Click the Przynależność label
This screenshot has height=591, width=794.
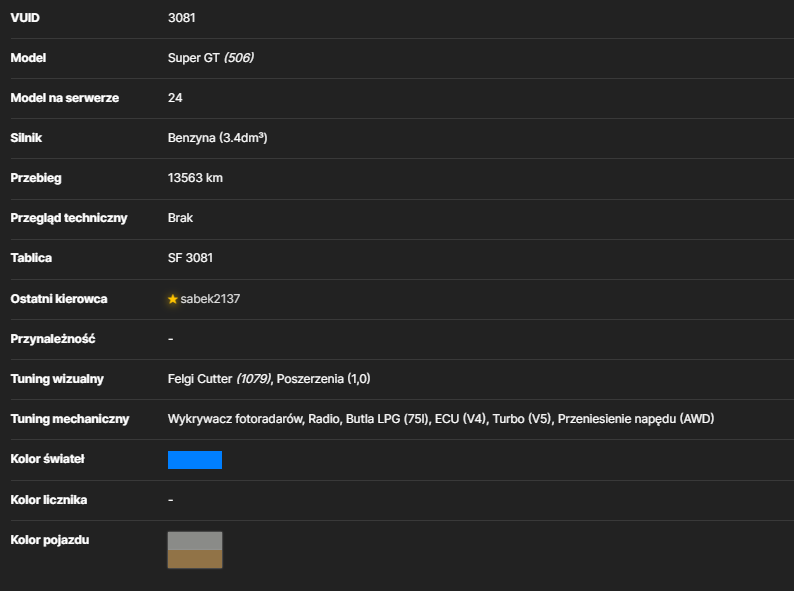53,339
